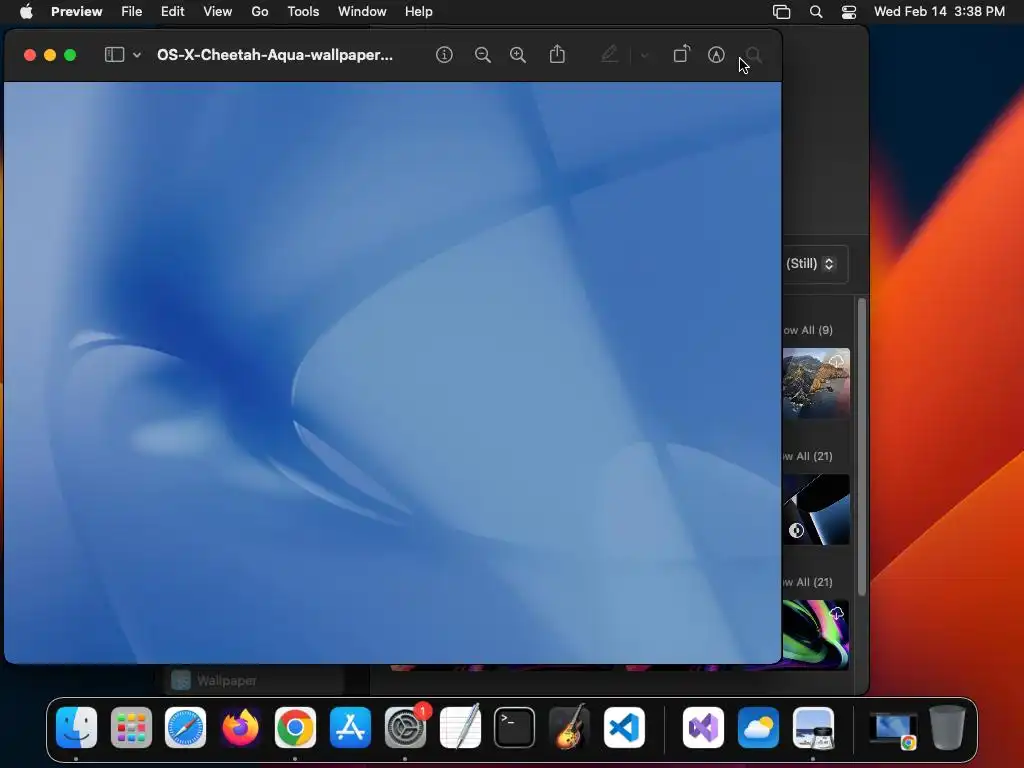Show the Markup toolbar
This screenshot has height=768, width=1024.
(x=716, y=55)
